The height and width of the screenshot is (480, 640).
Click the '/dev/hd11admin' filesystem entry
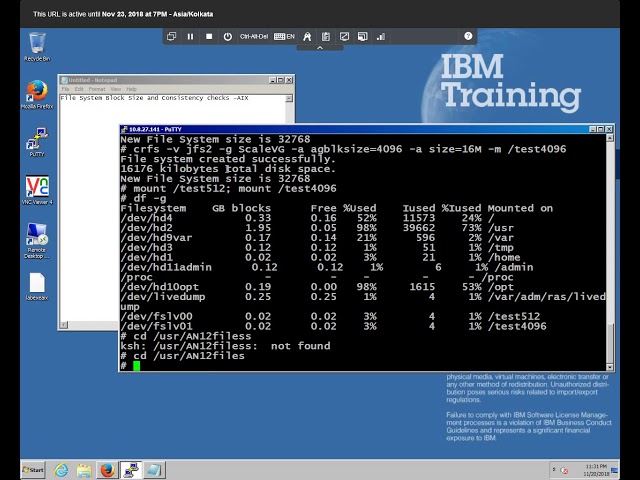click(x=166, y=267)
